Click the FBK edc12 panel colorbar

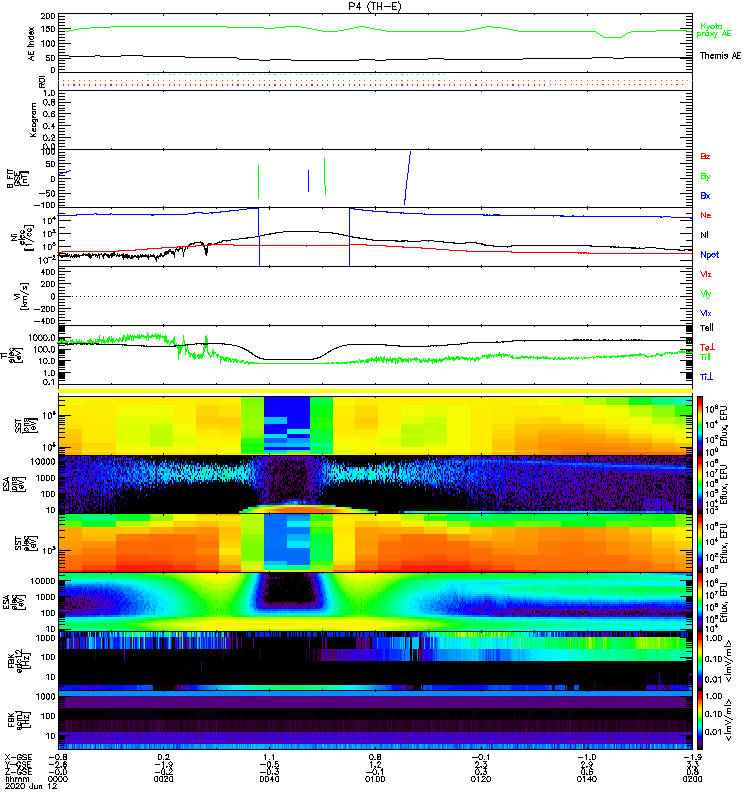coord(700,661)
